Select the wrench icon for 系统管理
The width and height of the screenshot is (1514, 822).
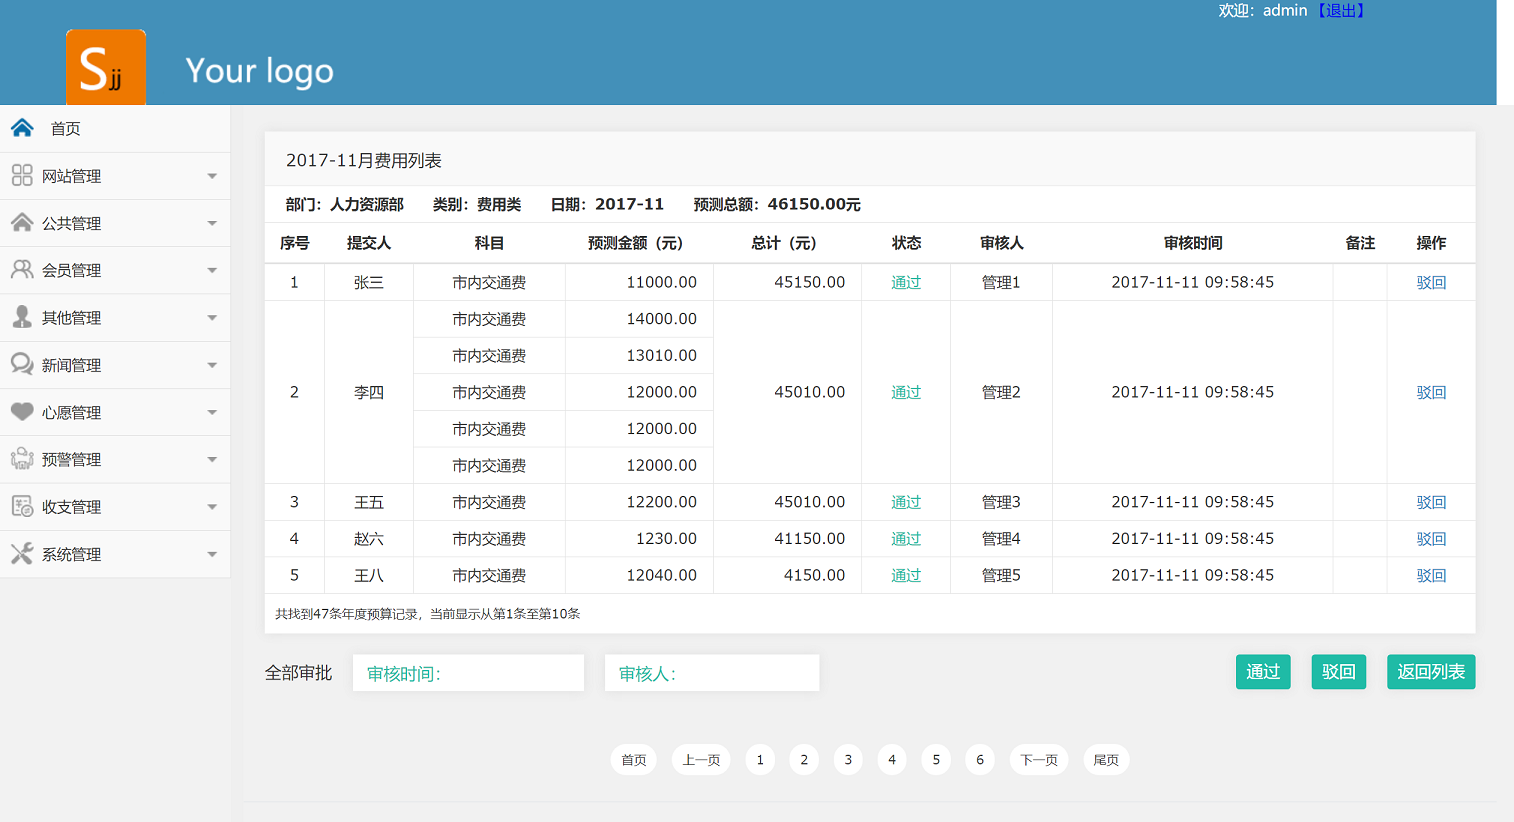click(20, 553)
